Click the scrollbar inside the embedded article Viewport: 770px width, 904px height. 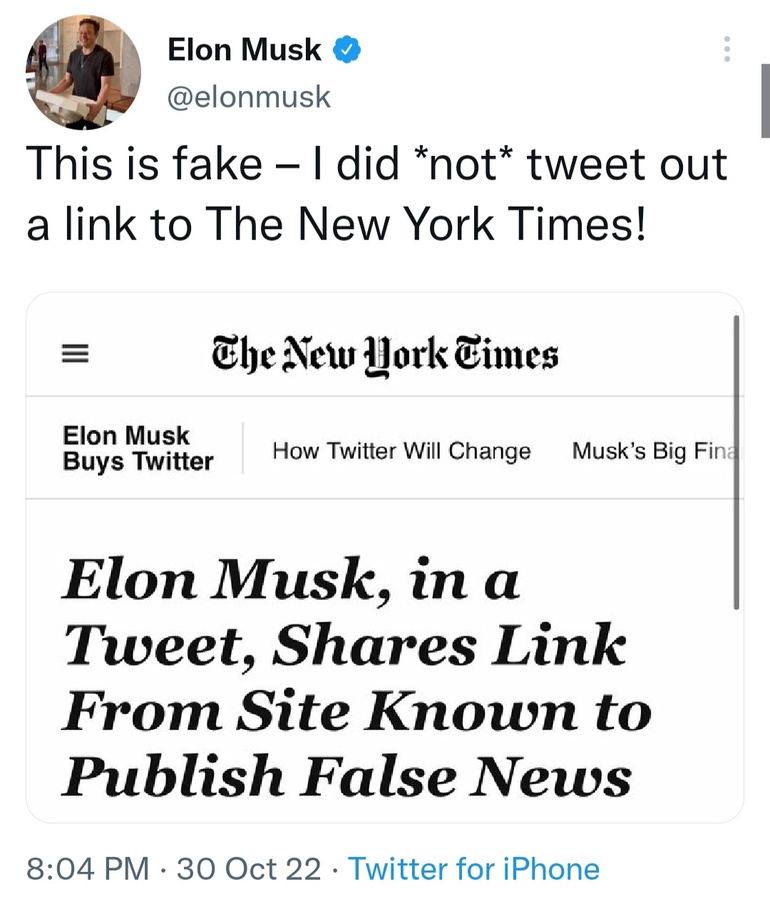(736, 460)
